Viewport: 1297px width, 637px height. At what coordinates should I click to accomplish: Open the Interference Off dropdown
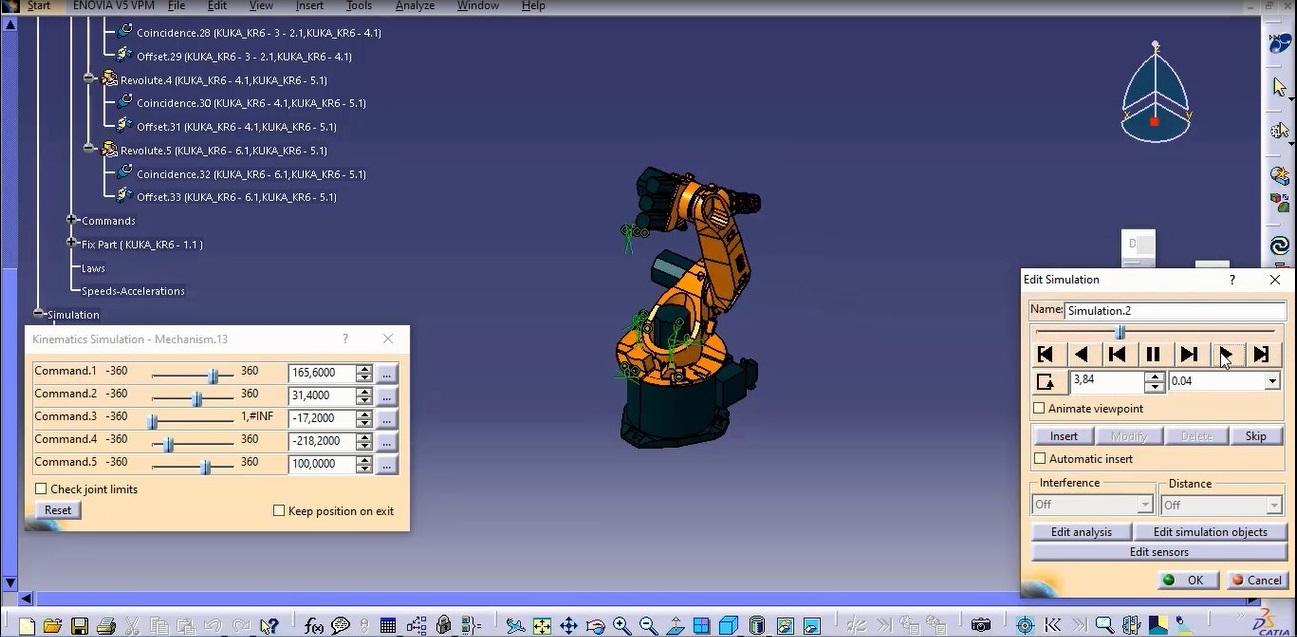1145,505
